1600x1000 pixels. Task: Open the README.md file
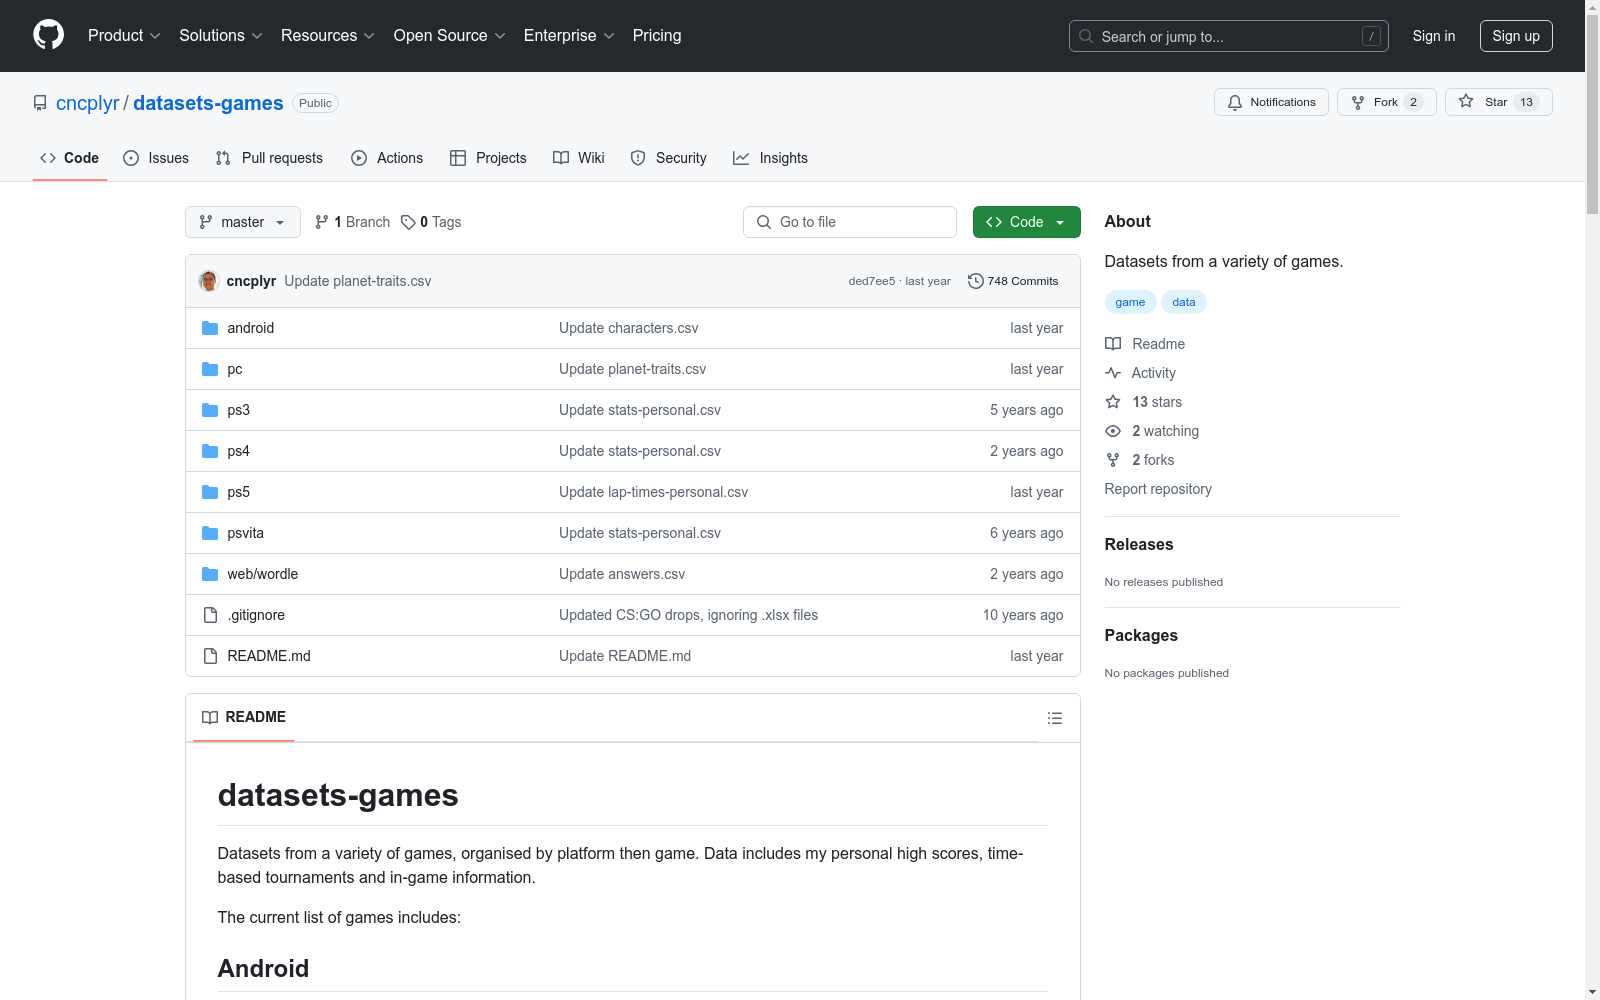tap(269, 656)
